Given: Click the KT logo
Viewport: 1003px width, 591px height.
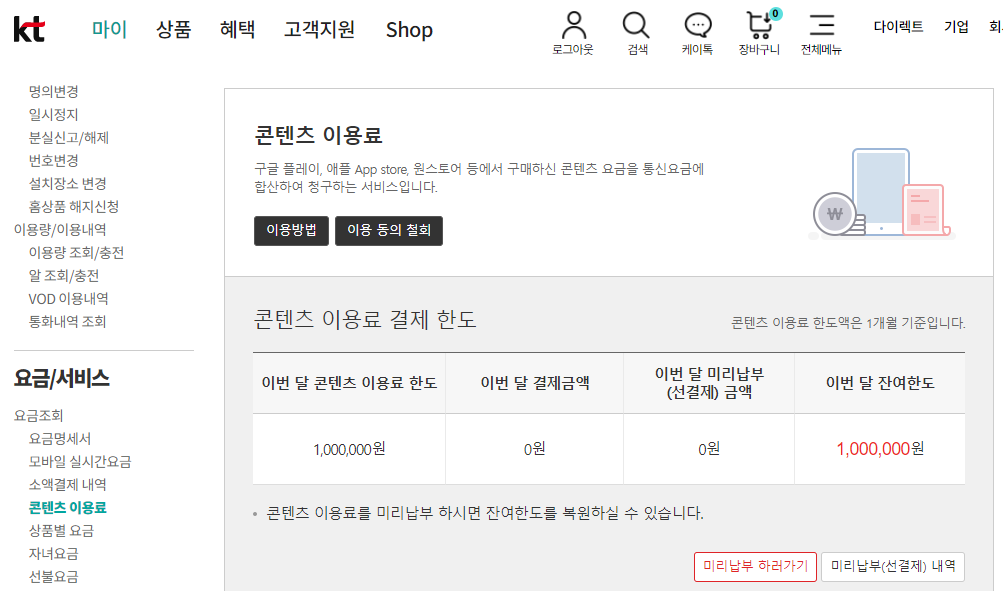Looking at the screenshot, I should pyautogui.click(x=29, y=29).
